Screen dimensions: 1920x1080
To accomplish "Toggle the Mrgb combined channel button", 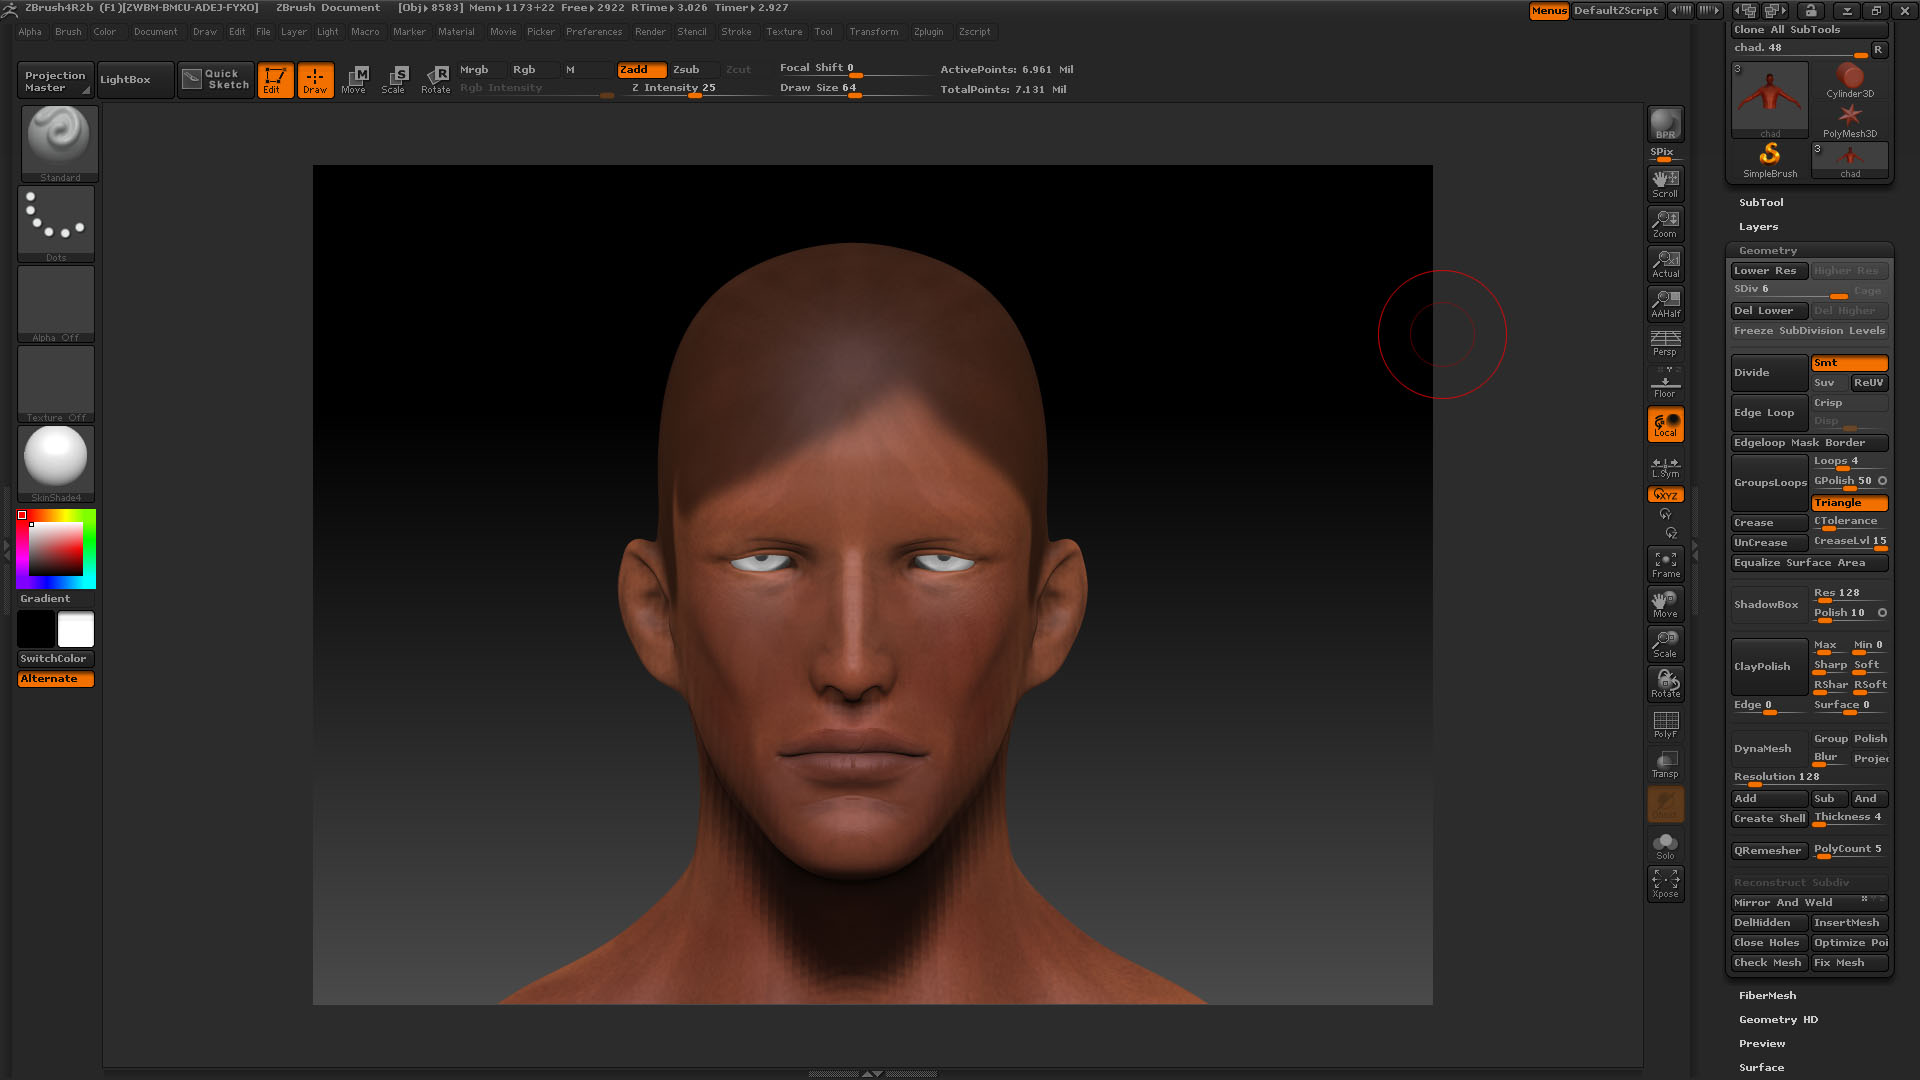I will pyautogui.click(x=475, y=69).
